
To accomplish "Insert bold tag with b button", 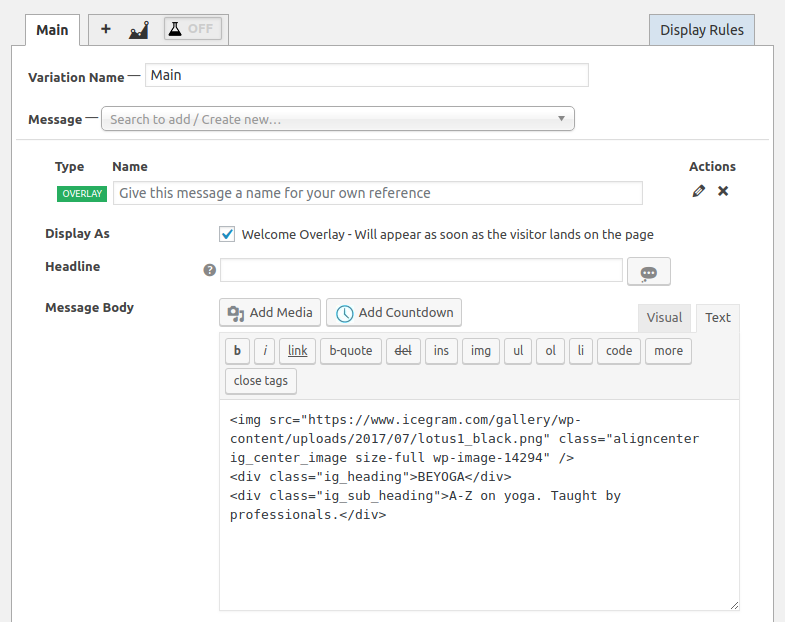I will tap(237, 351).
